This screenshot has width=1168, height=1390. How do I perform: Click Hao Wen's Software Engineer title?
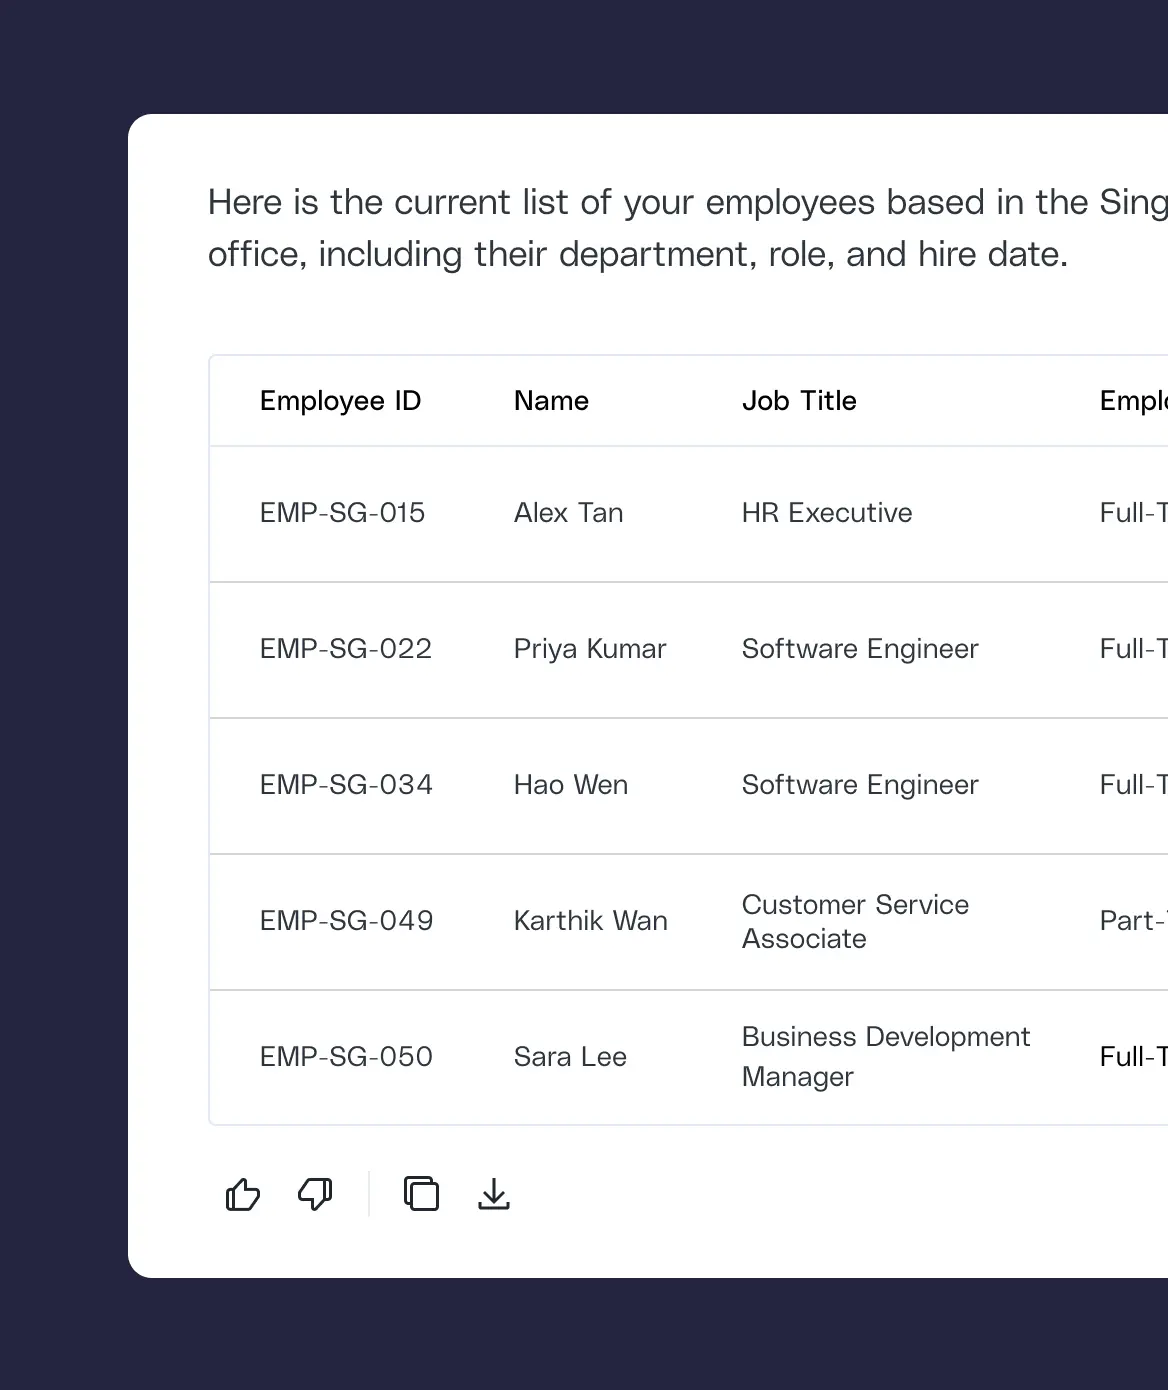coord(860,785)
